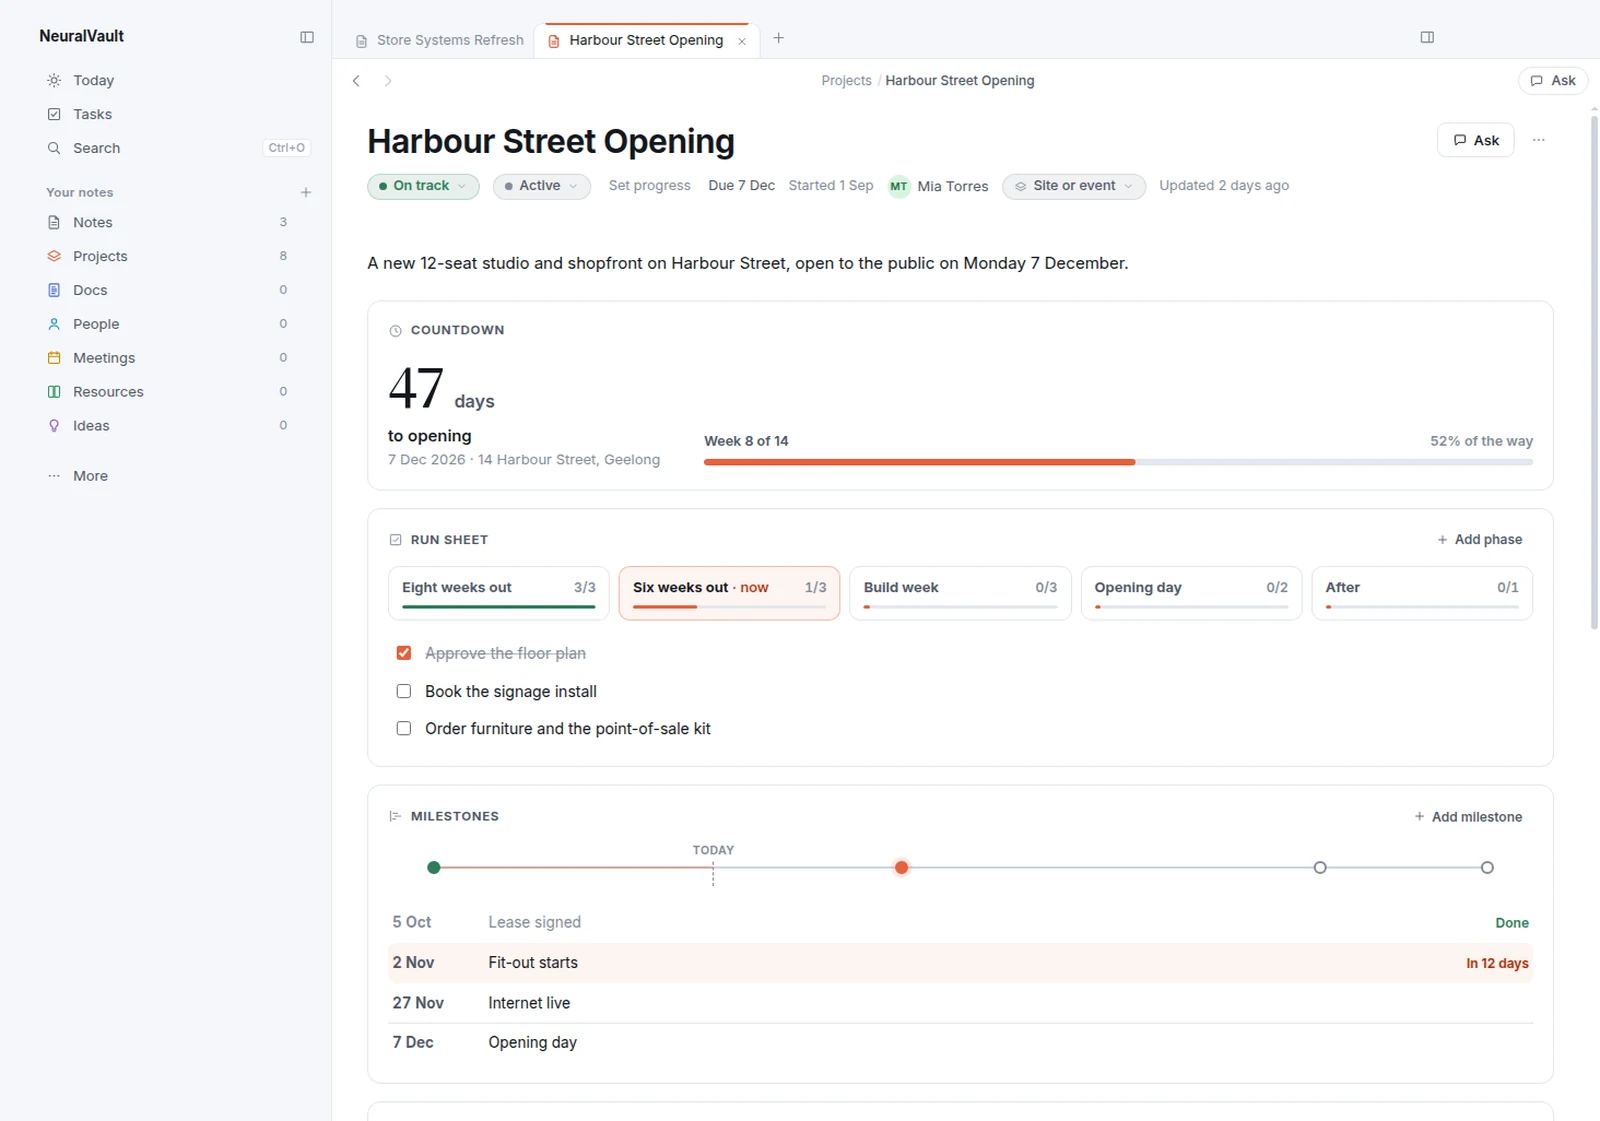Open the page's three-dot more options
1600x1121 pixels.
click(1538, 140)
